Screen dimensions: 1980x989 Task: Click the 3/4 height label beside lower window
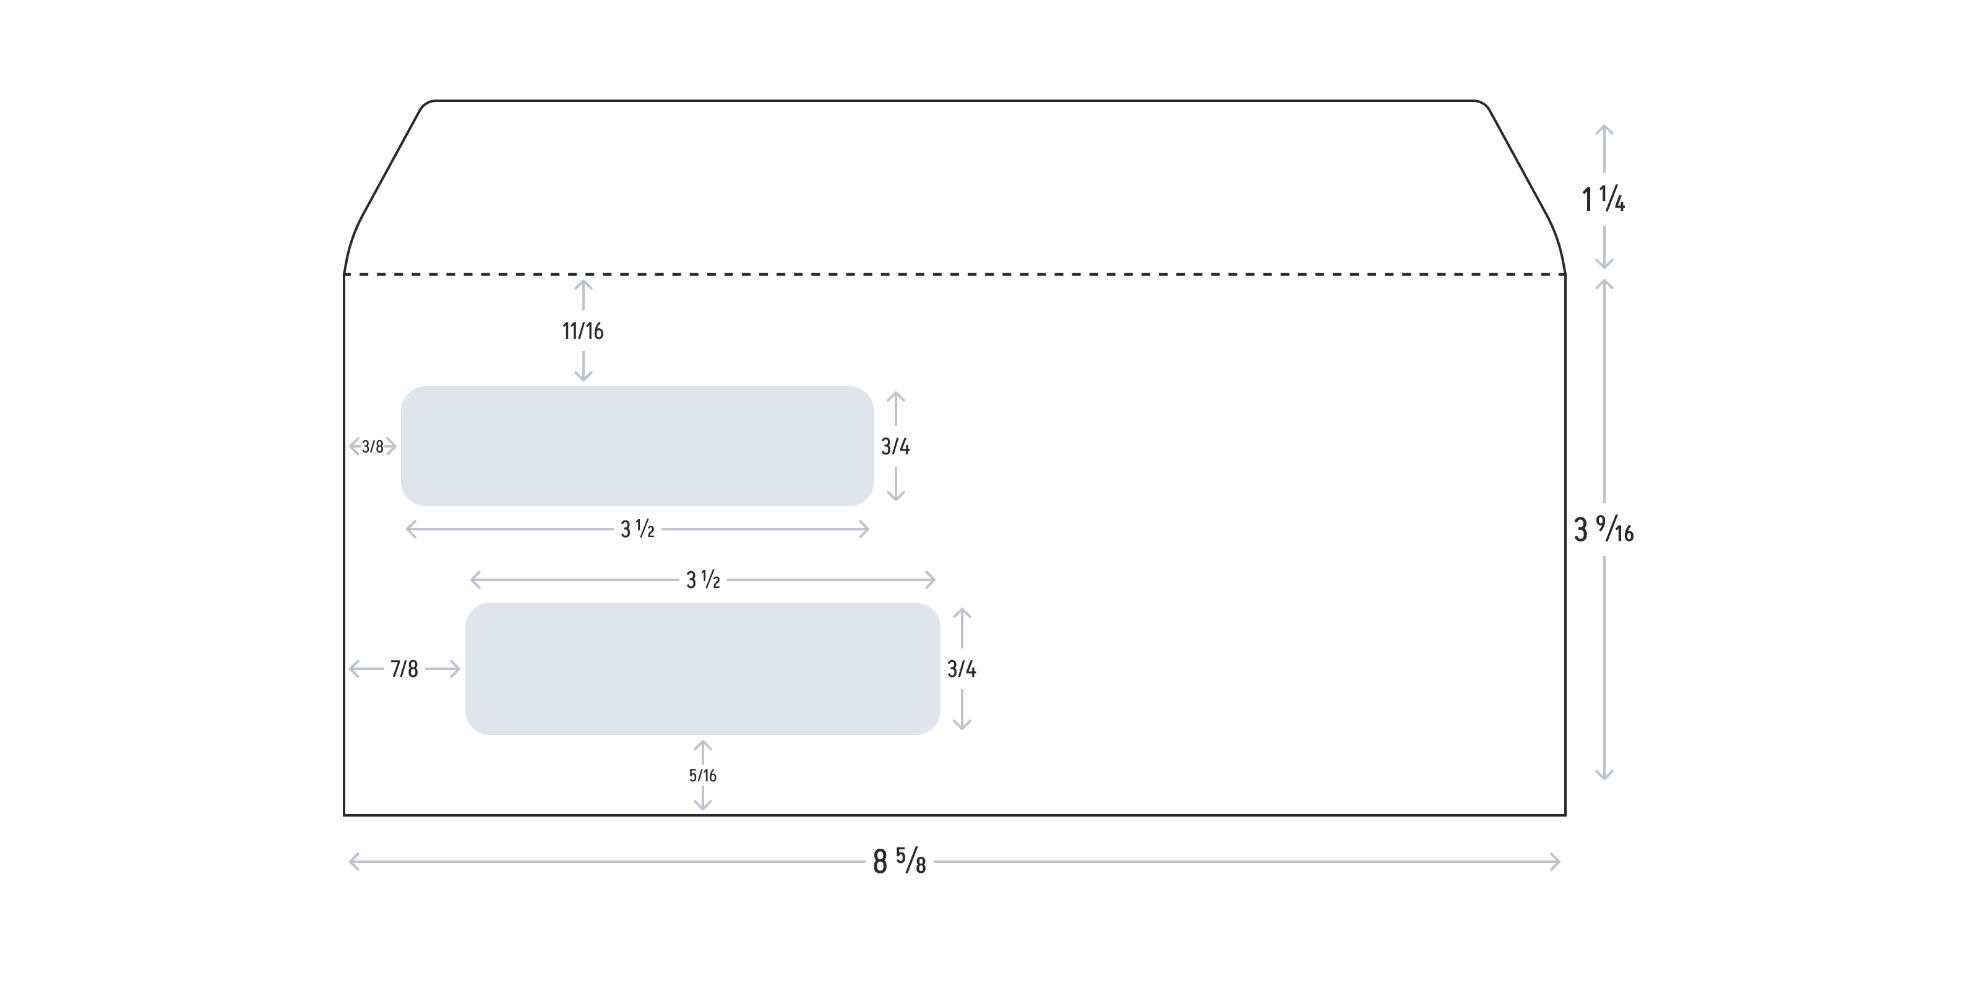962,669
